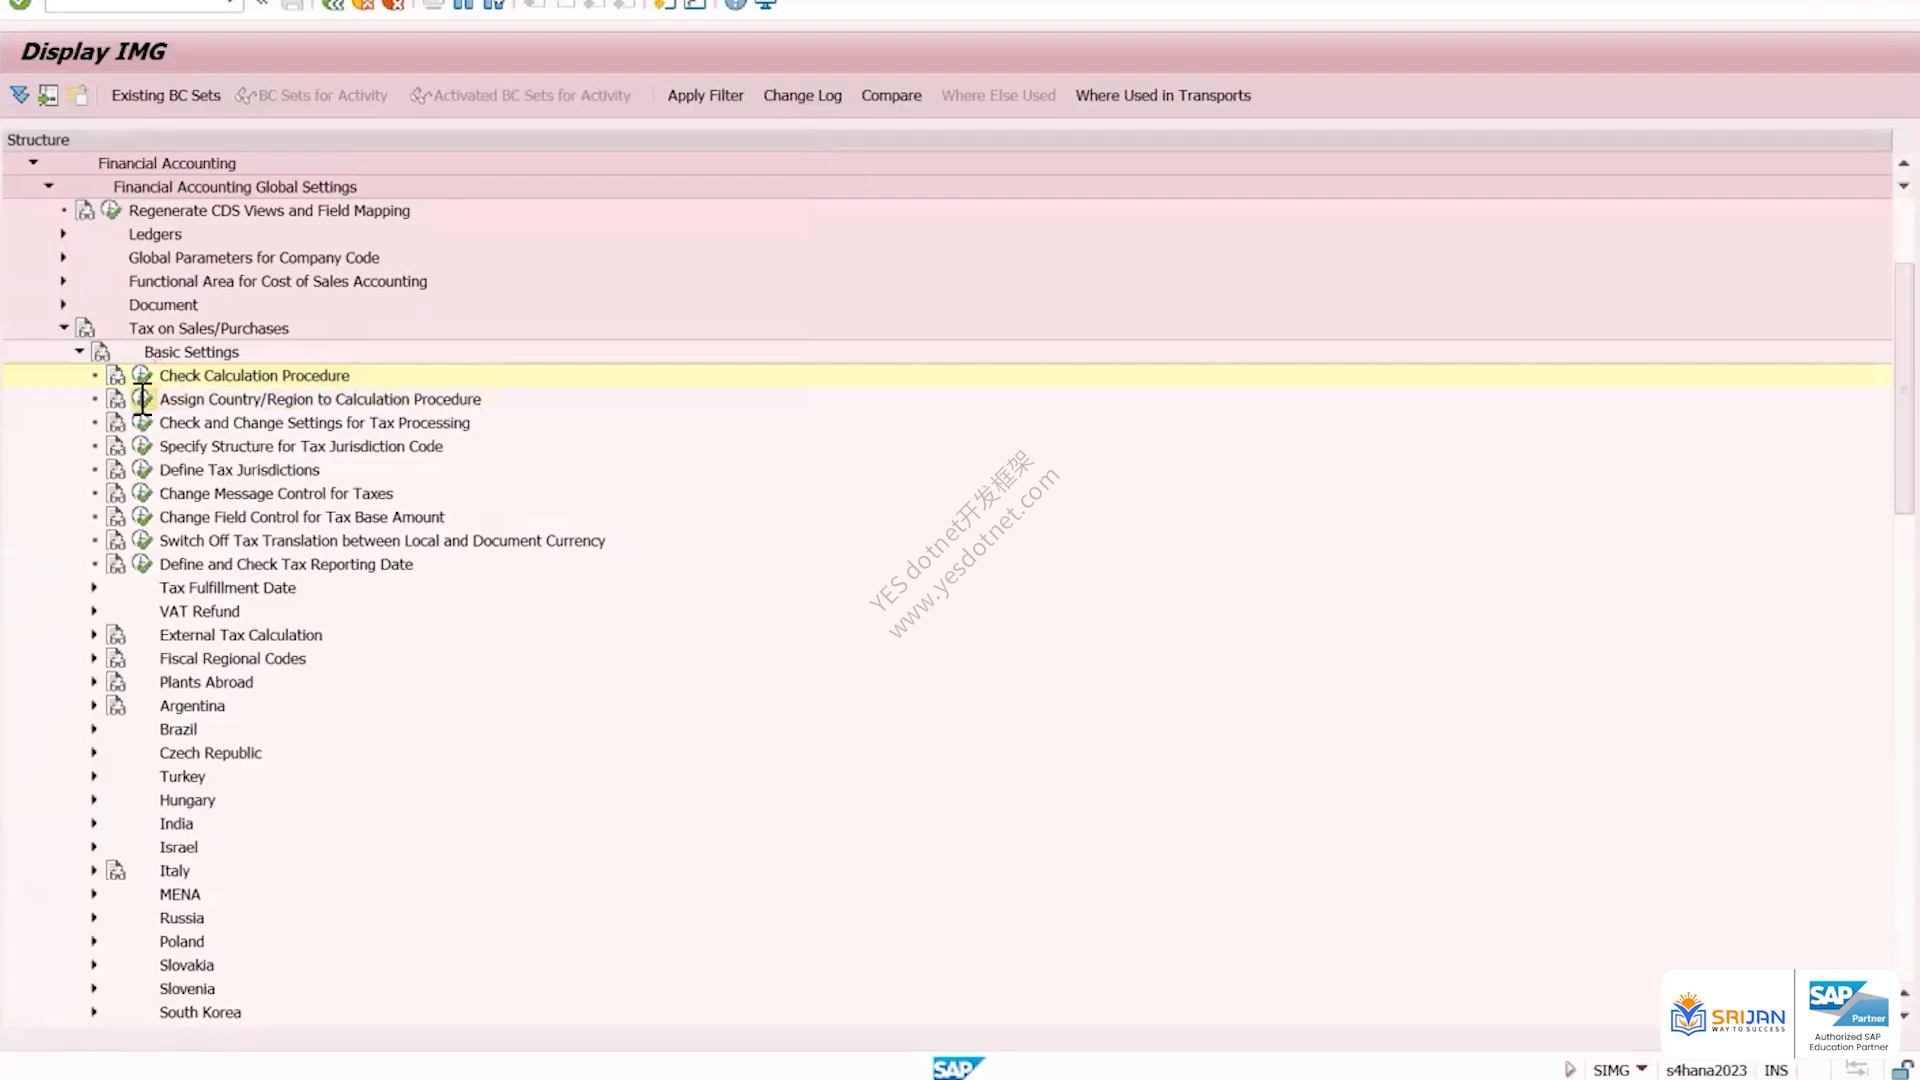Click the Compare button
The image size is (1920, 1080).
891,95
